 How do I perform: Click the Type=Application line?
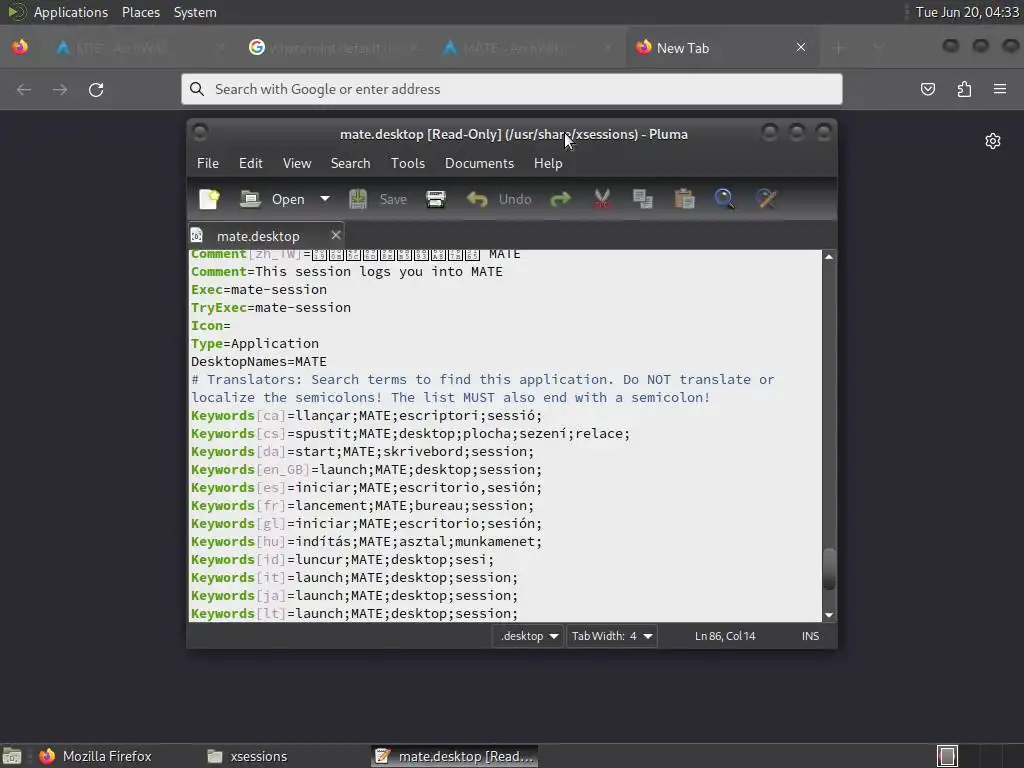(x=255, y=344)
